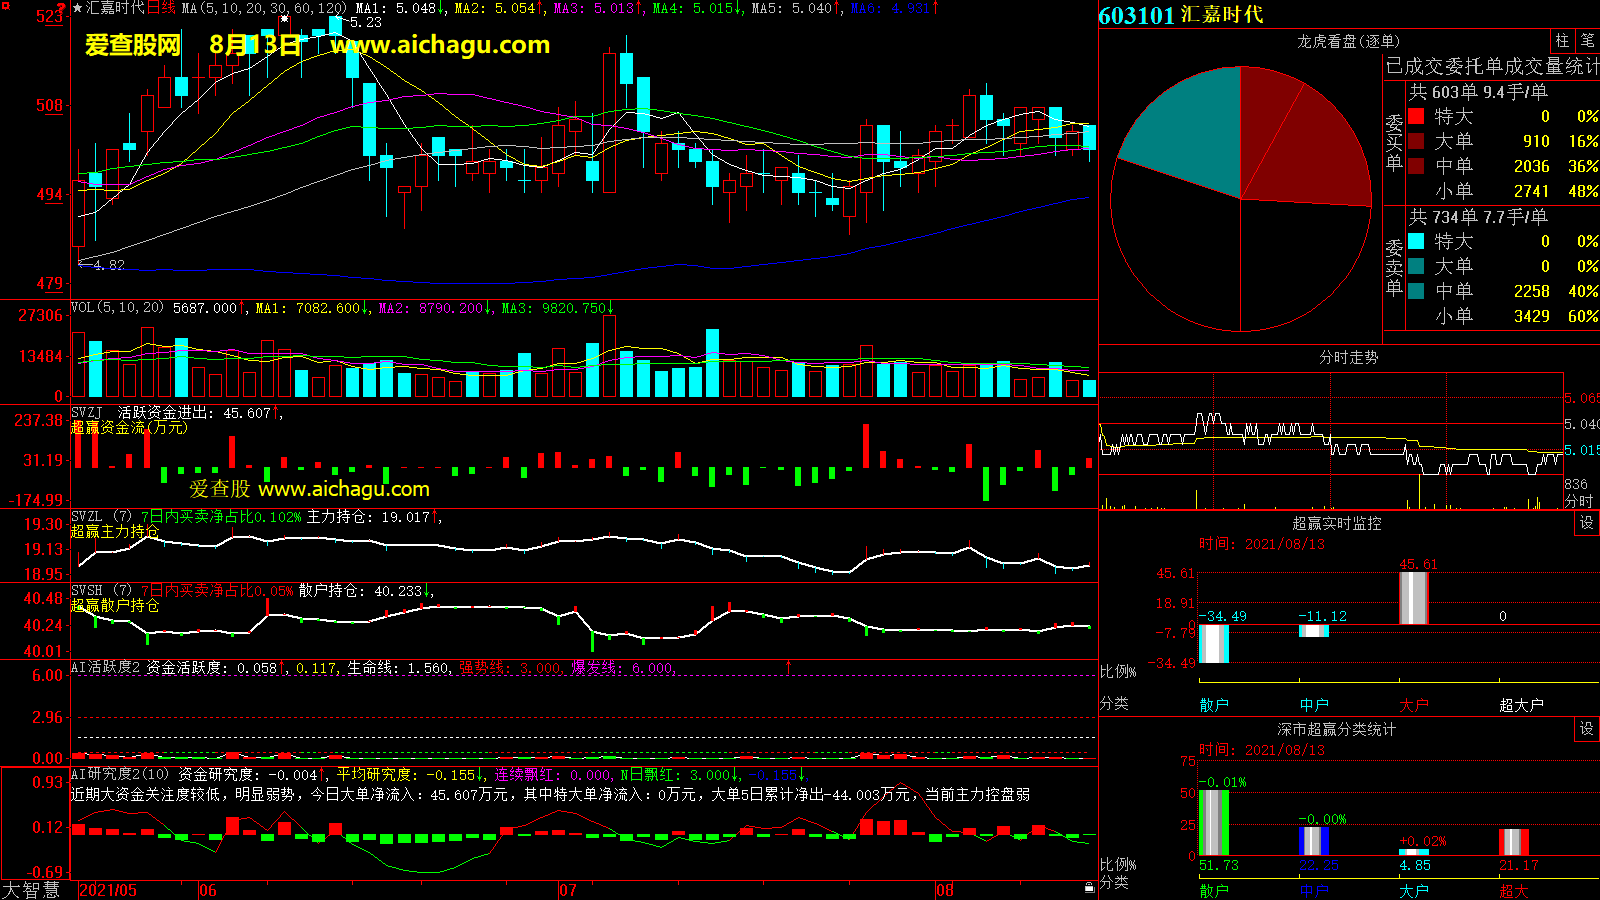Click the 大智慧 label at bottom-left
1600x900 pixels.
[31, 889]
